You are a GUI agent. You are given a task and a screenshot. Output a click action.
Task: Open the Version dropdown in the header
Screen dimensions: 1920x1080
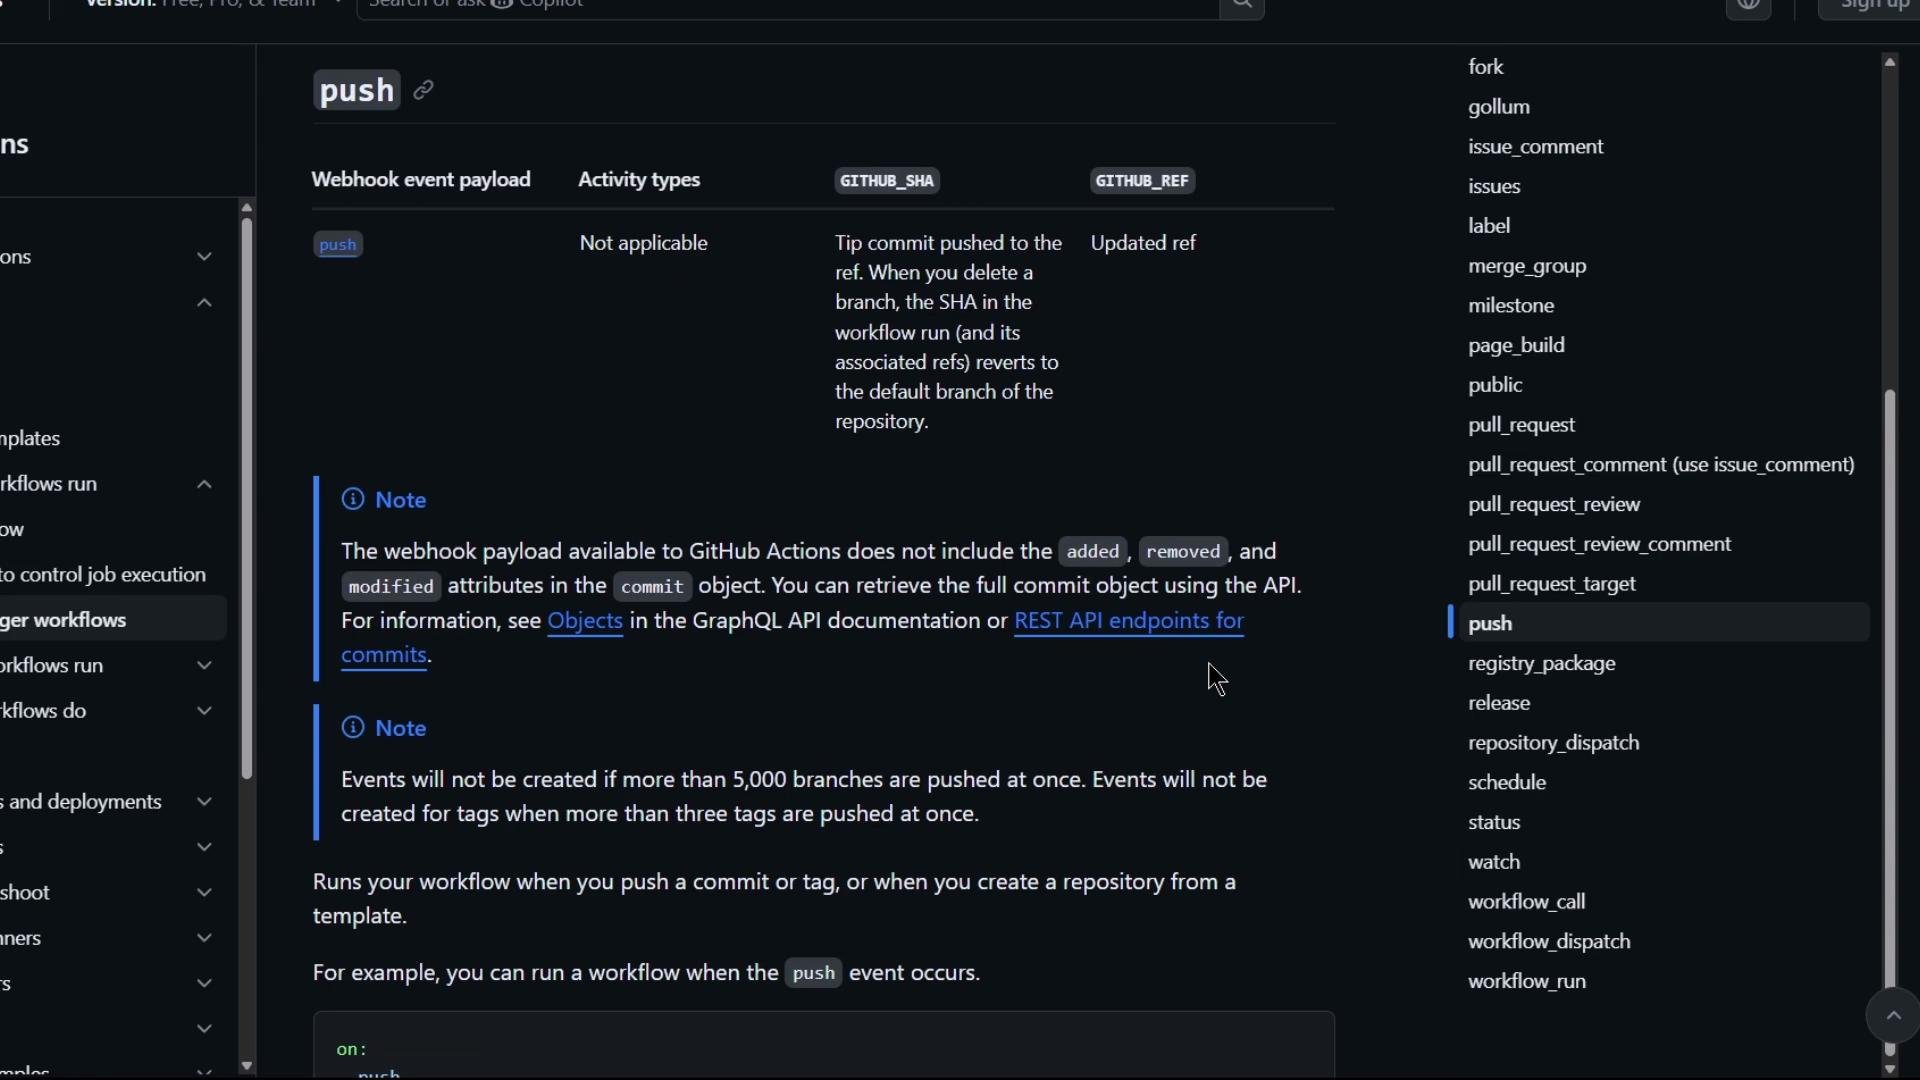214,4
